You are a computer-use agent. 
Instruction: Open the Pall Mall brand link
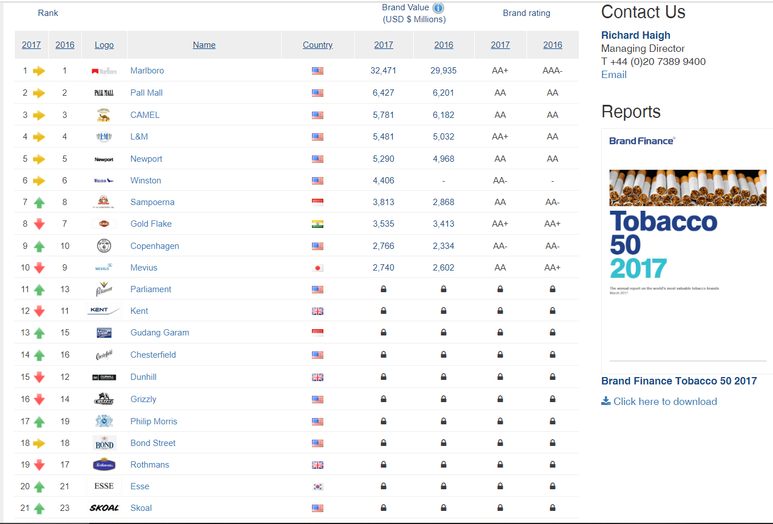point(146,93)
